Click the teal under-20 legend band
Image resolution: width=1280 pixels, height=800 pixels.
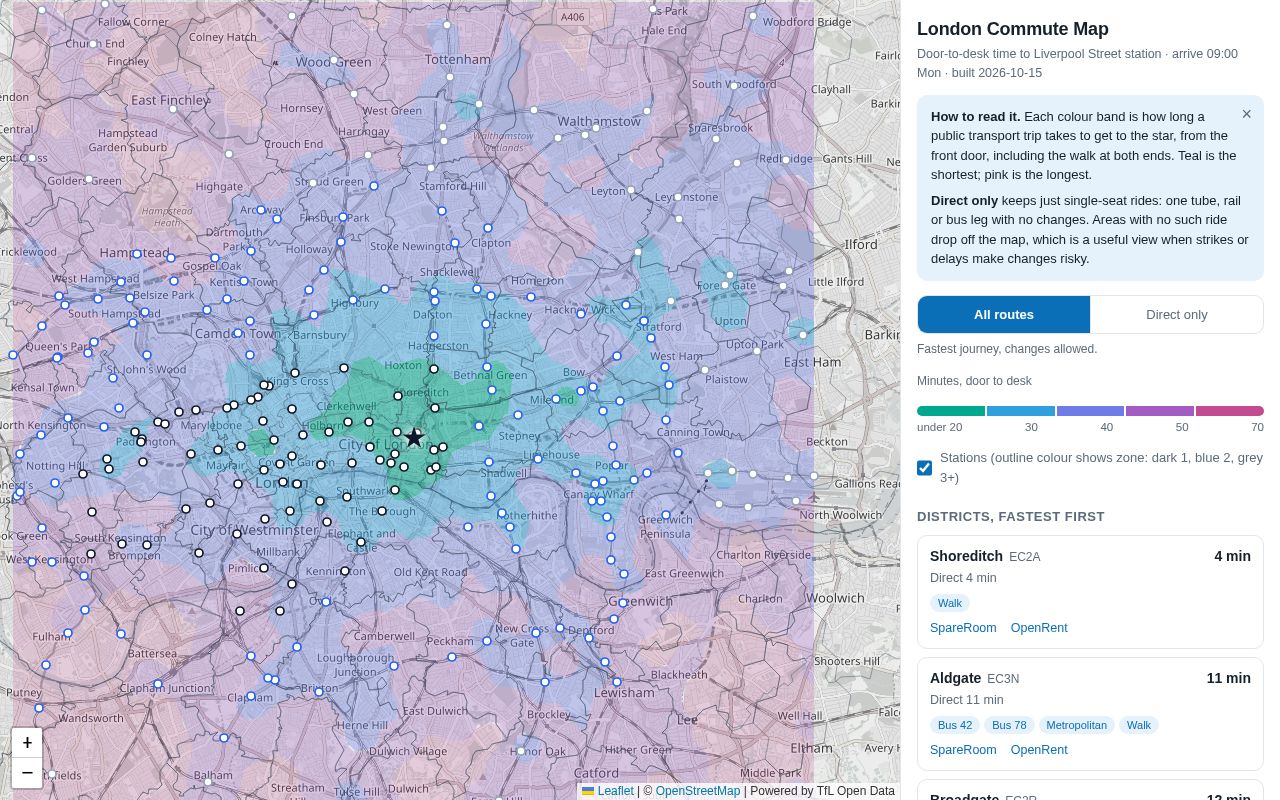[951, 411]
